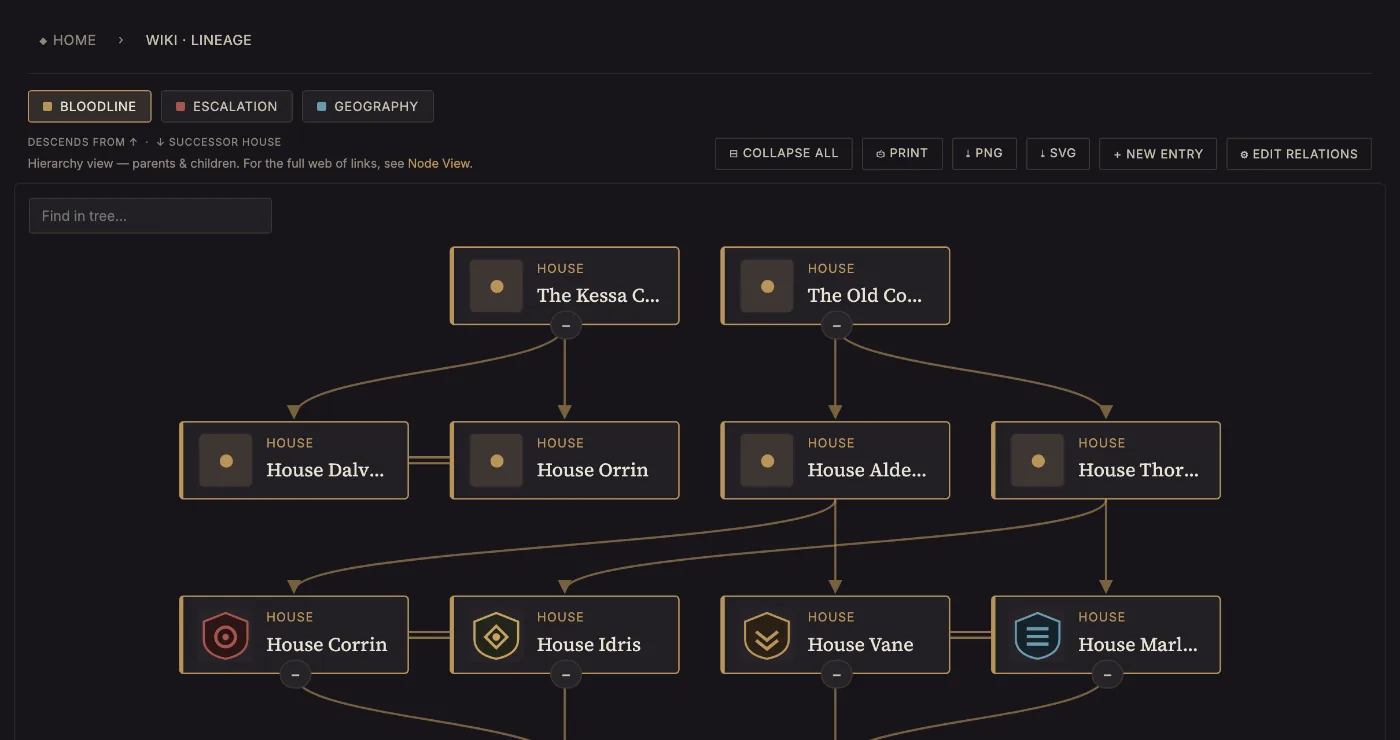
Task: Print the lineage tree
Action: [x=902, y=154]
